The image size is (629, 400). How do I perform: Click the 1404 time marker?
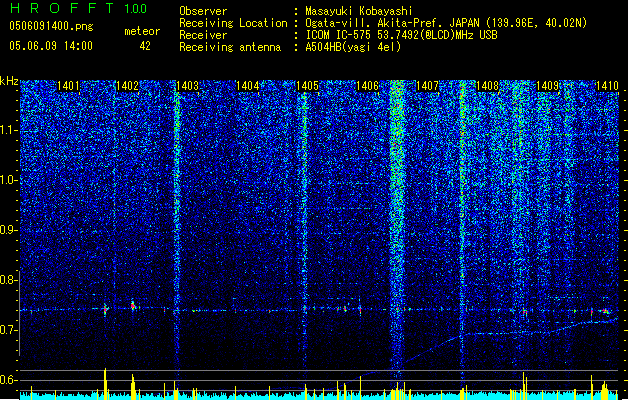(248, 86)
